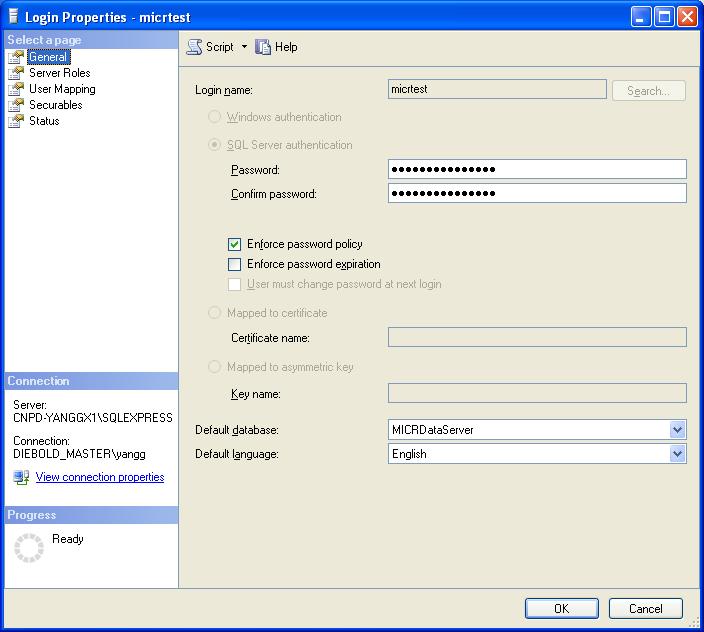
Task: Click the User Mapping page icon
Action: click(15, 89)
